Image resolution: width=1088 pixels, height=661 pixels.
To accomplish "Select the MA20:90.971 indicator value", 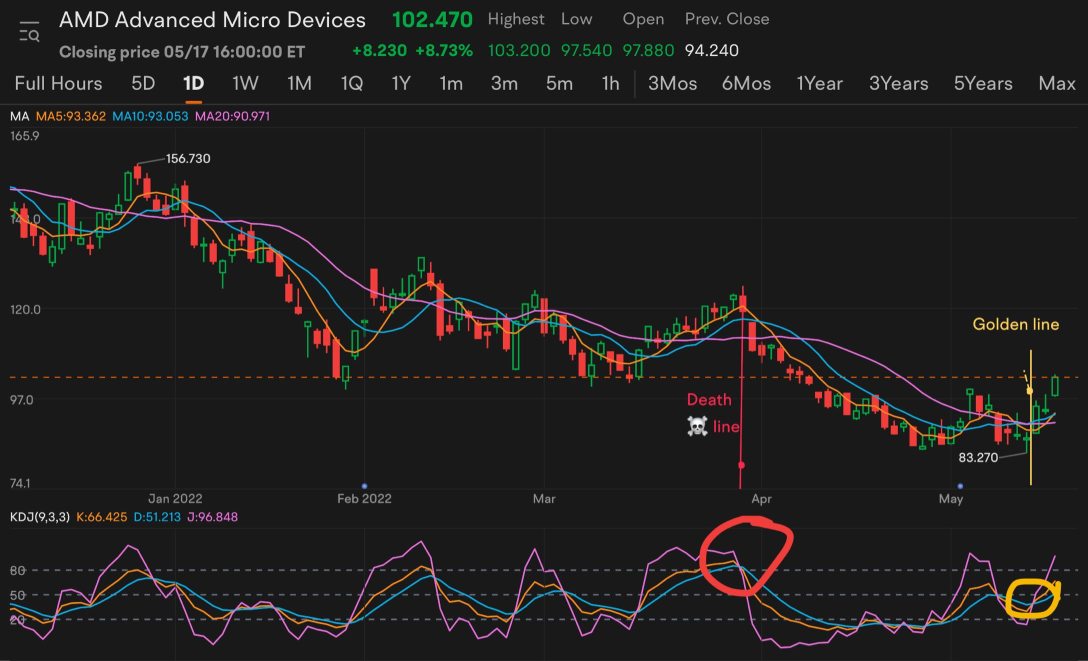I will click(232, 117).
